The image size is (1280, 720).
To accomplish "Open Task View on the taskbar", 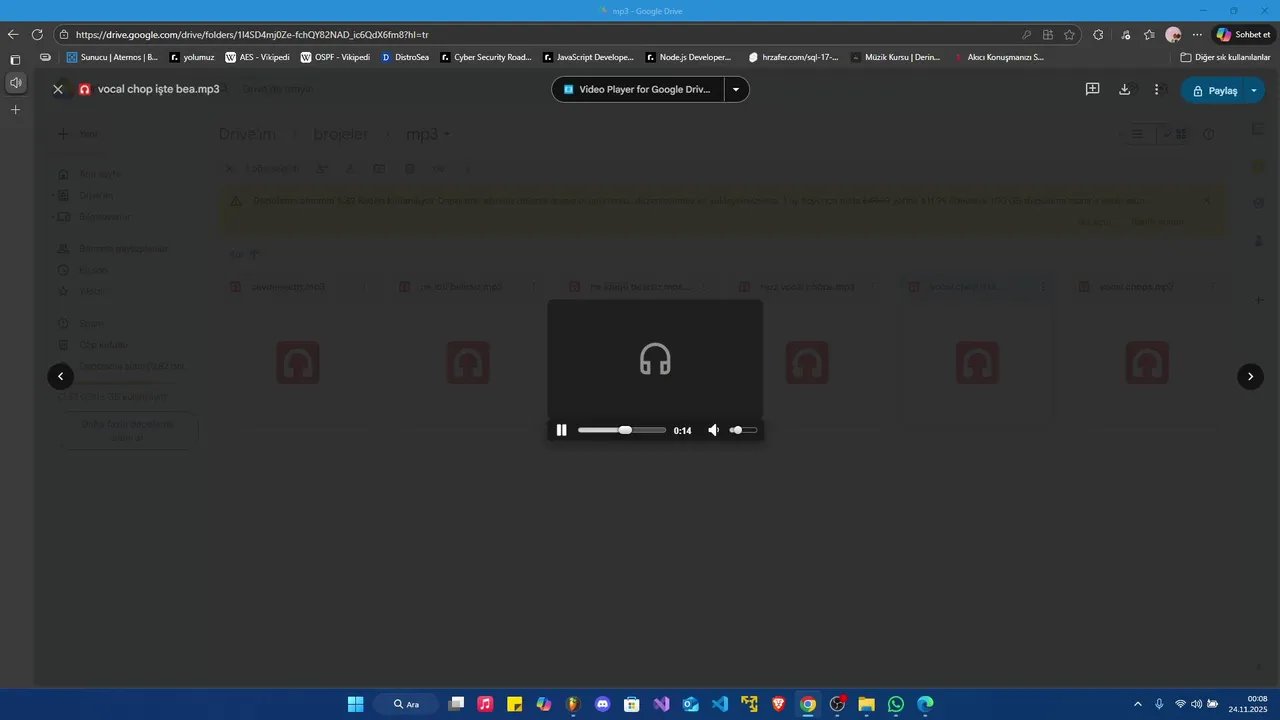I will click(456, 704).
